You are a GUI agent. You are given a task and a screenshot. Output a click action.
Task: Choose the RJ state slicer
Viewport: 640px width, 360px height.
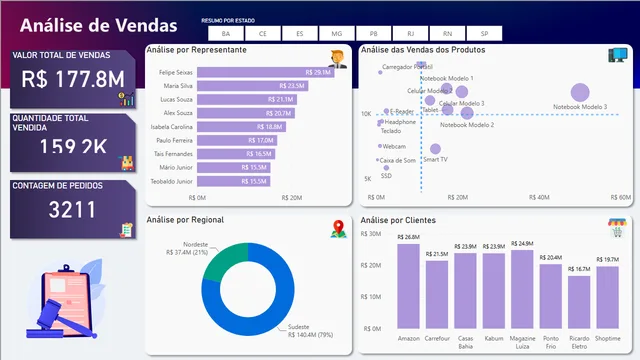(x=411, y=33)
